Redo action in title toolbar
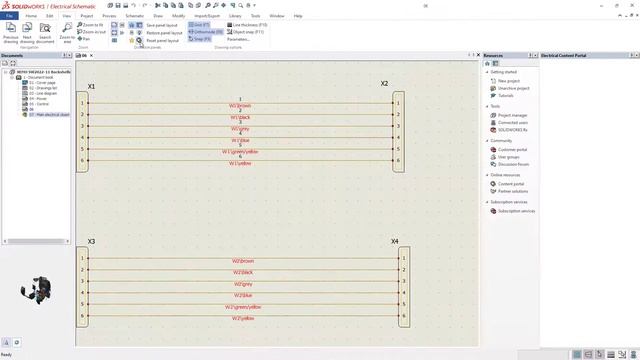Screen dimensions: 640x360 [144, 5]
